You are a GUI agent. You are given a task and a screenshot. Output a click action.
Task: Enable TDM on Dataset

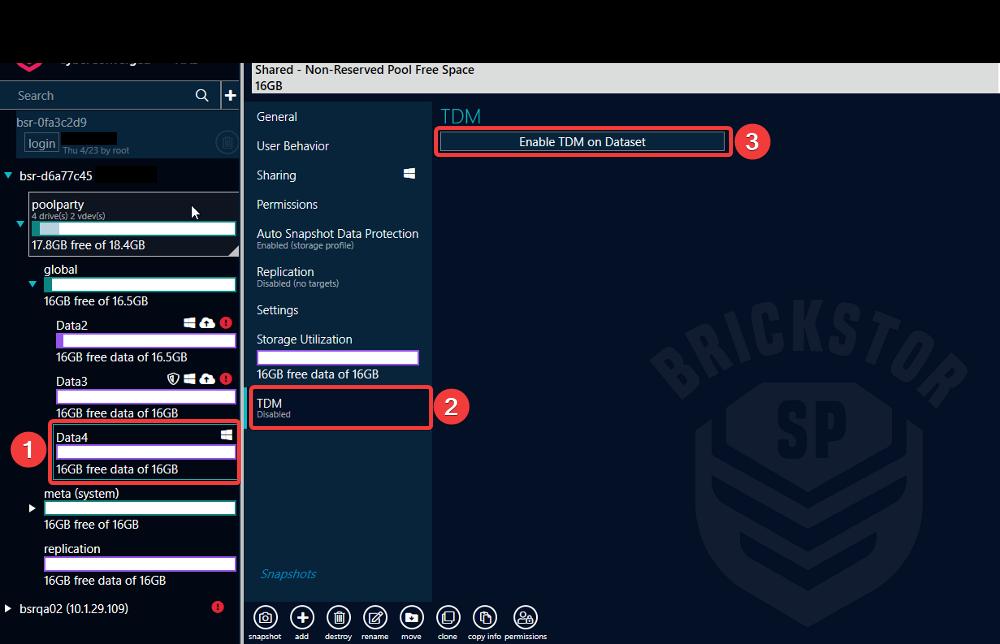582,141
